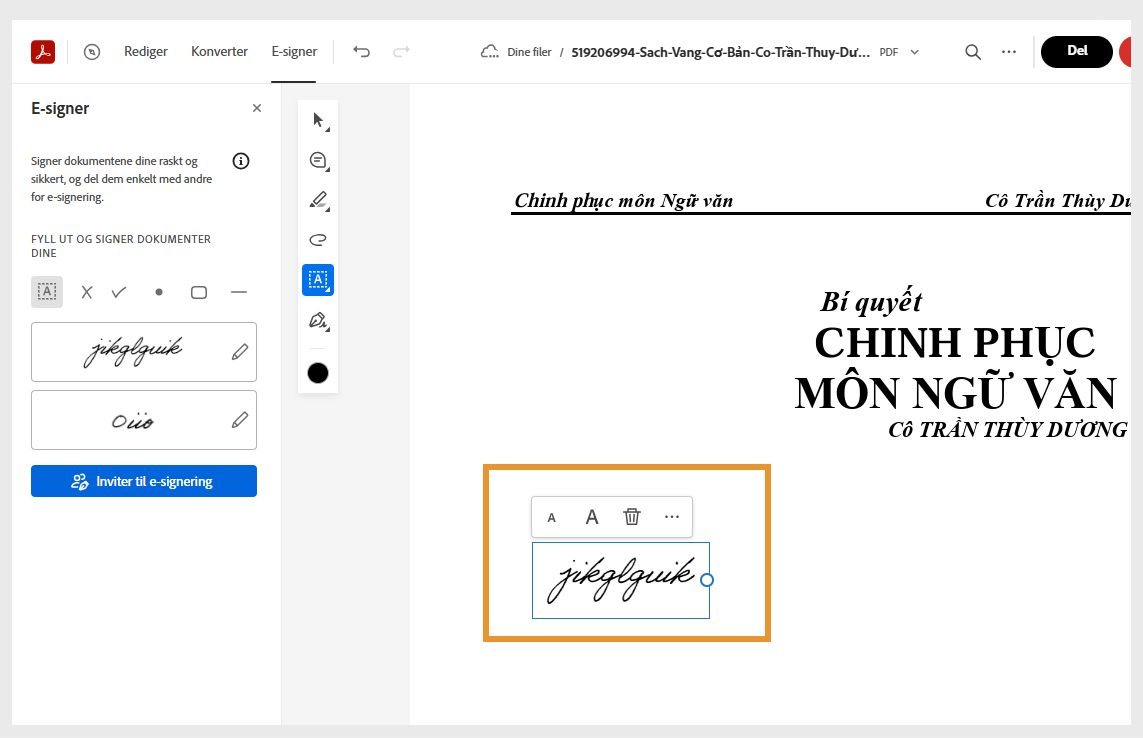Open the cloud storage icon
This screenshot has width=1143, height=738.
pos(490,52)
